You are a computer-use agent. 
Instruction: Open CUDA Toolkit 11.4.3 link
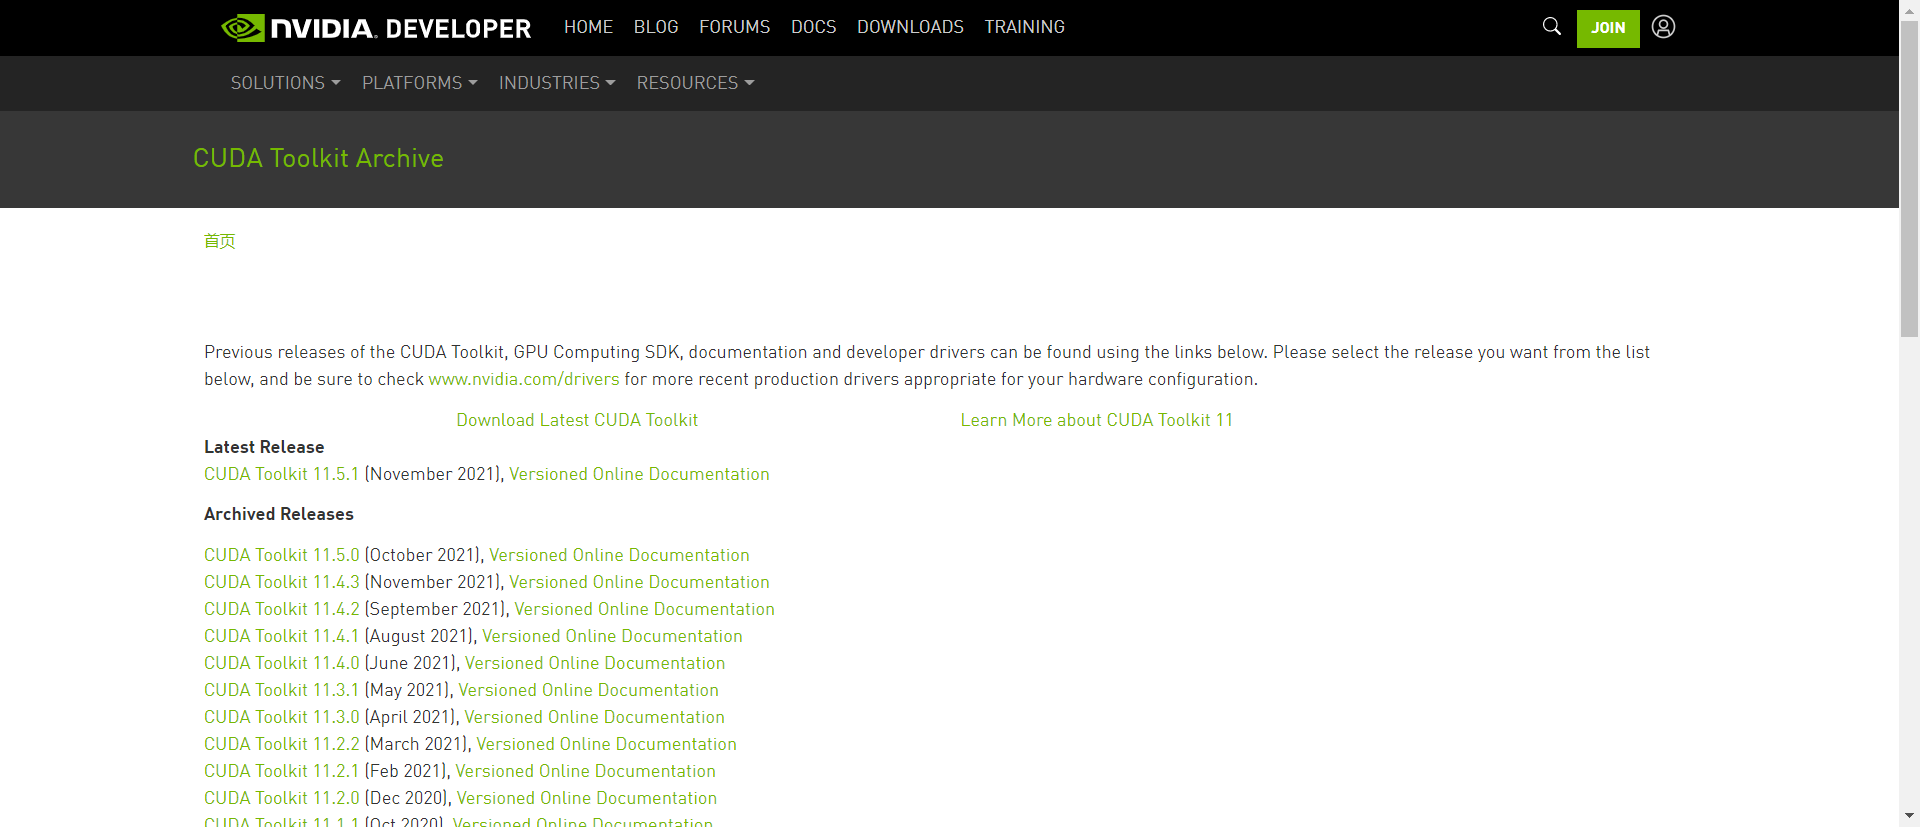(x=281, y=582)
